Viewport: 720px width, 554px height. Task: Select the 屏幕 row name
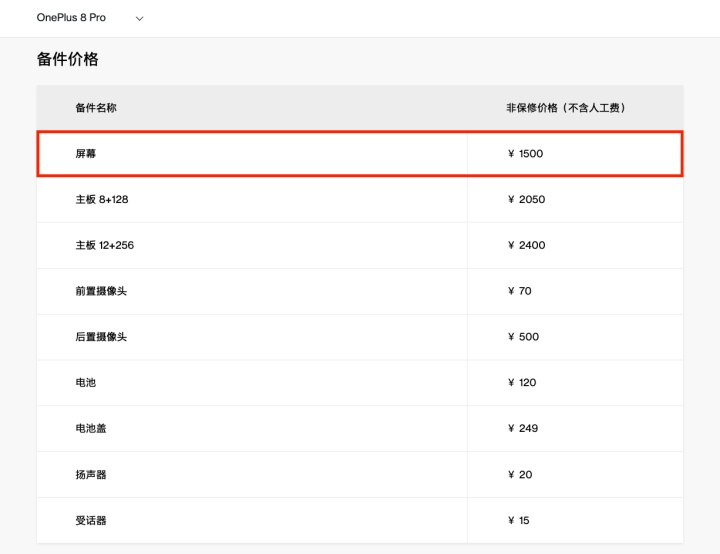click(86, 153)
